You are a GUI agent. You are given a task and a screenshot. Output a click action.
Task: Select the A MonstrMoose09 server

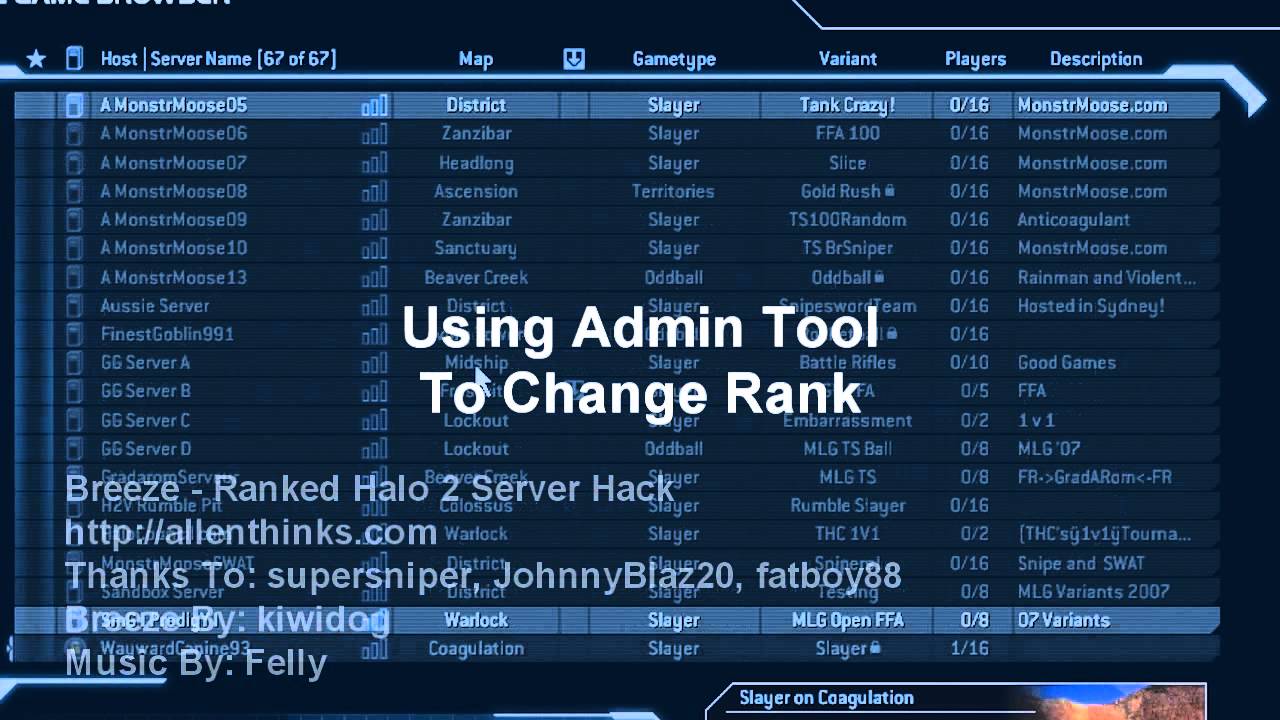(617, 220)
